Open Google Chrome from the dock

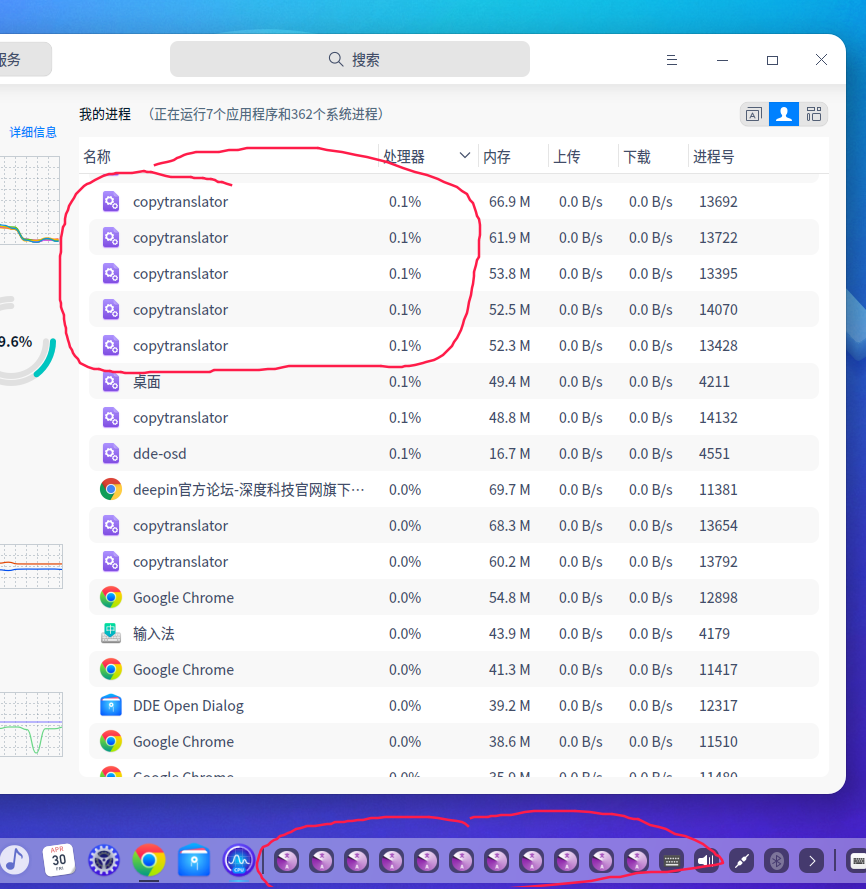[149, 860]
